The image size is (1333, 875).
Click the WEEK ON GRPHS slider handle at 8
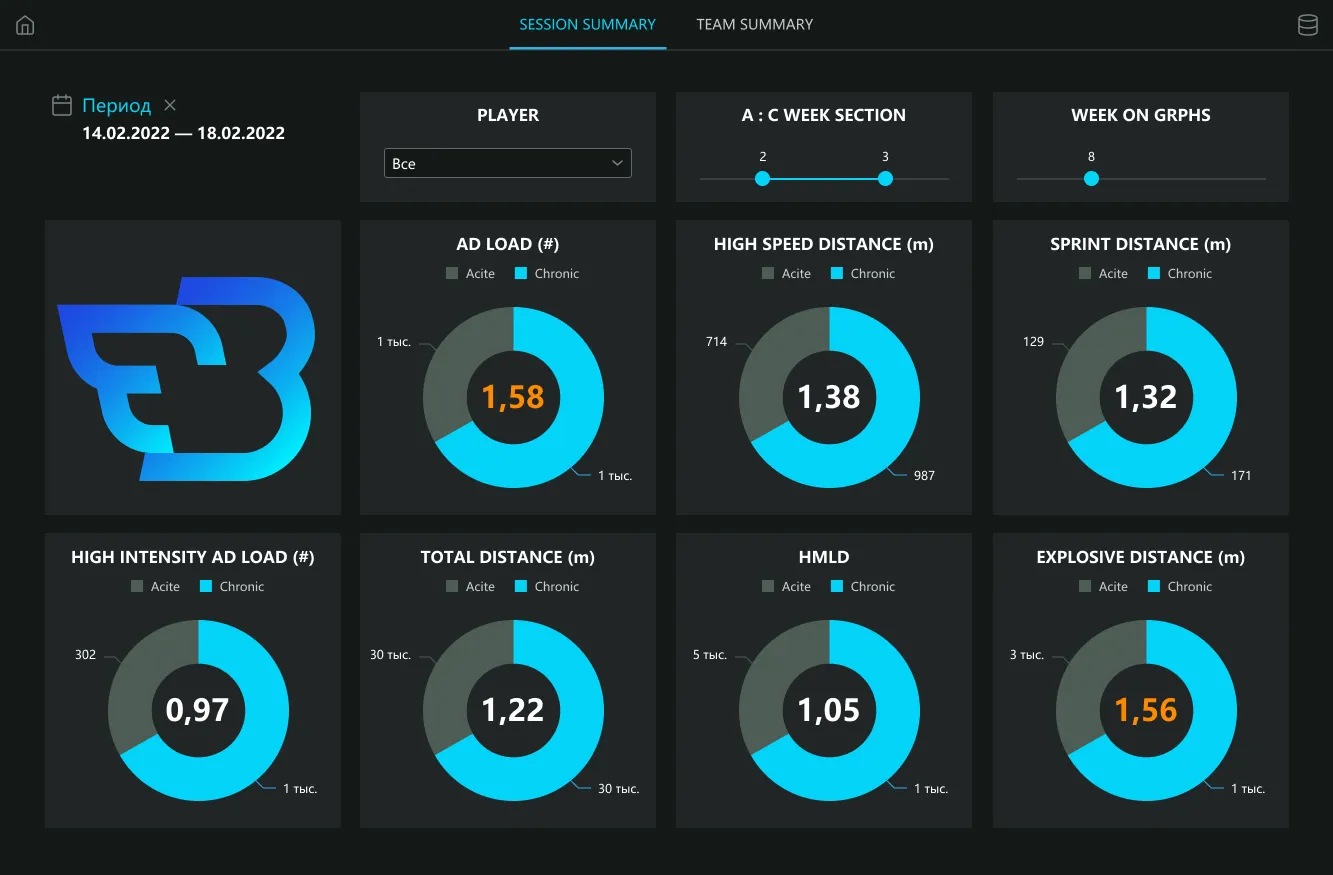(1091, 179)
